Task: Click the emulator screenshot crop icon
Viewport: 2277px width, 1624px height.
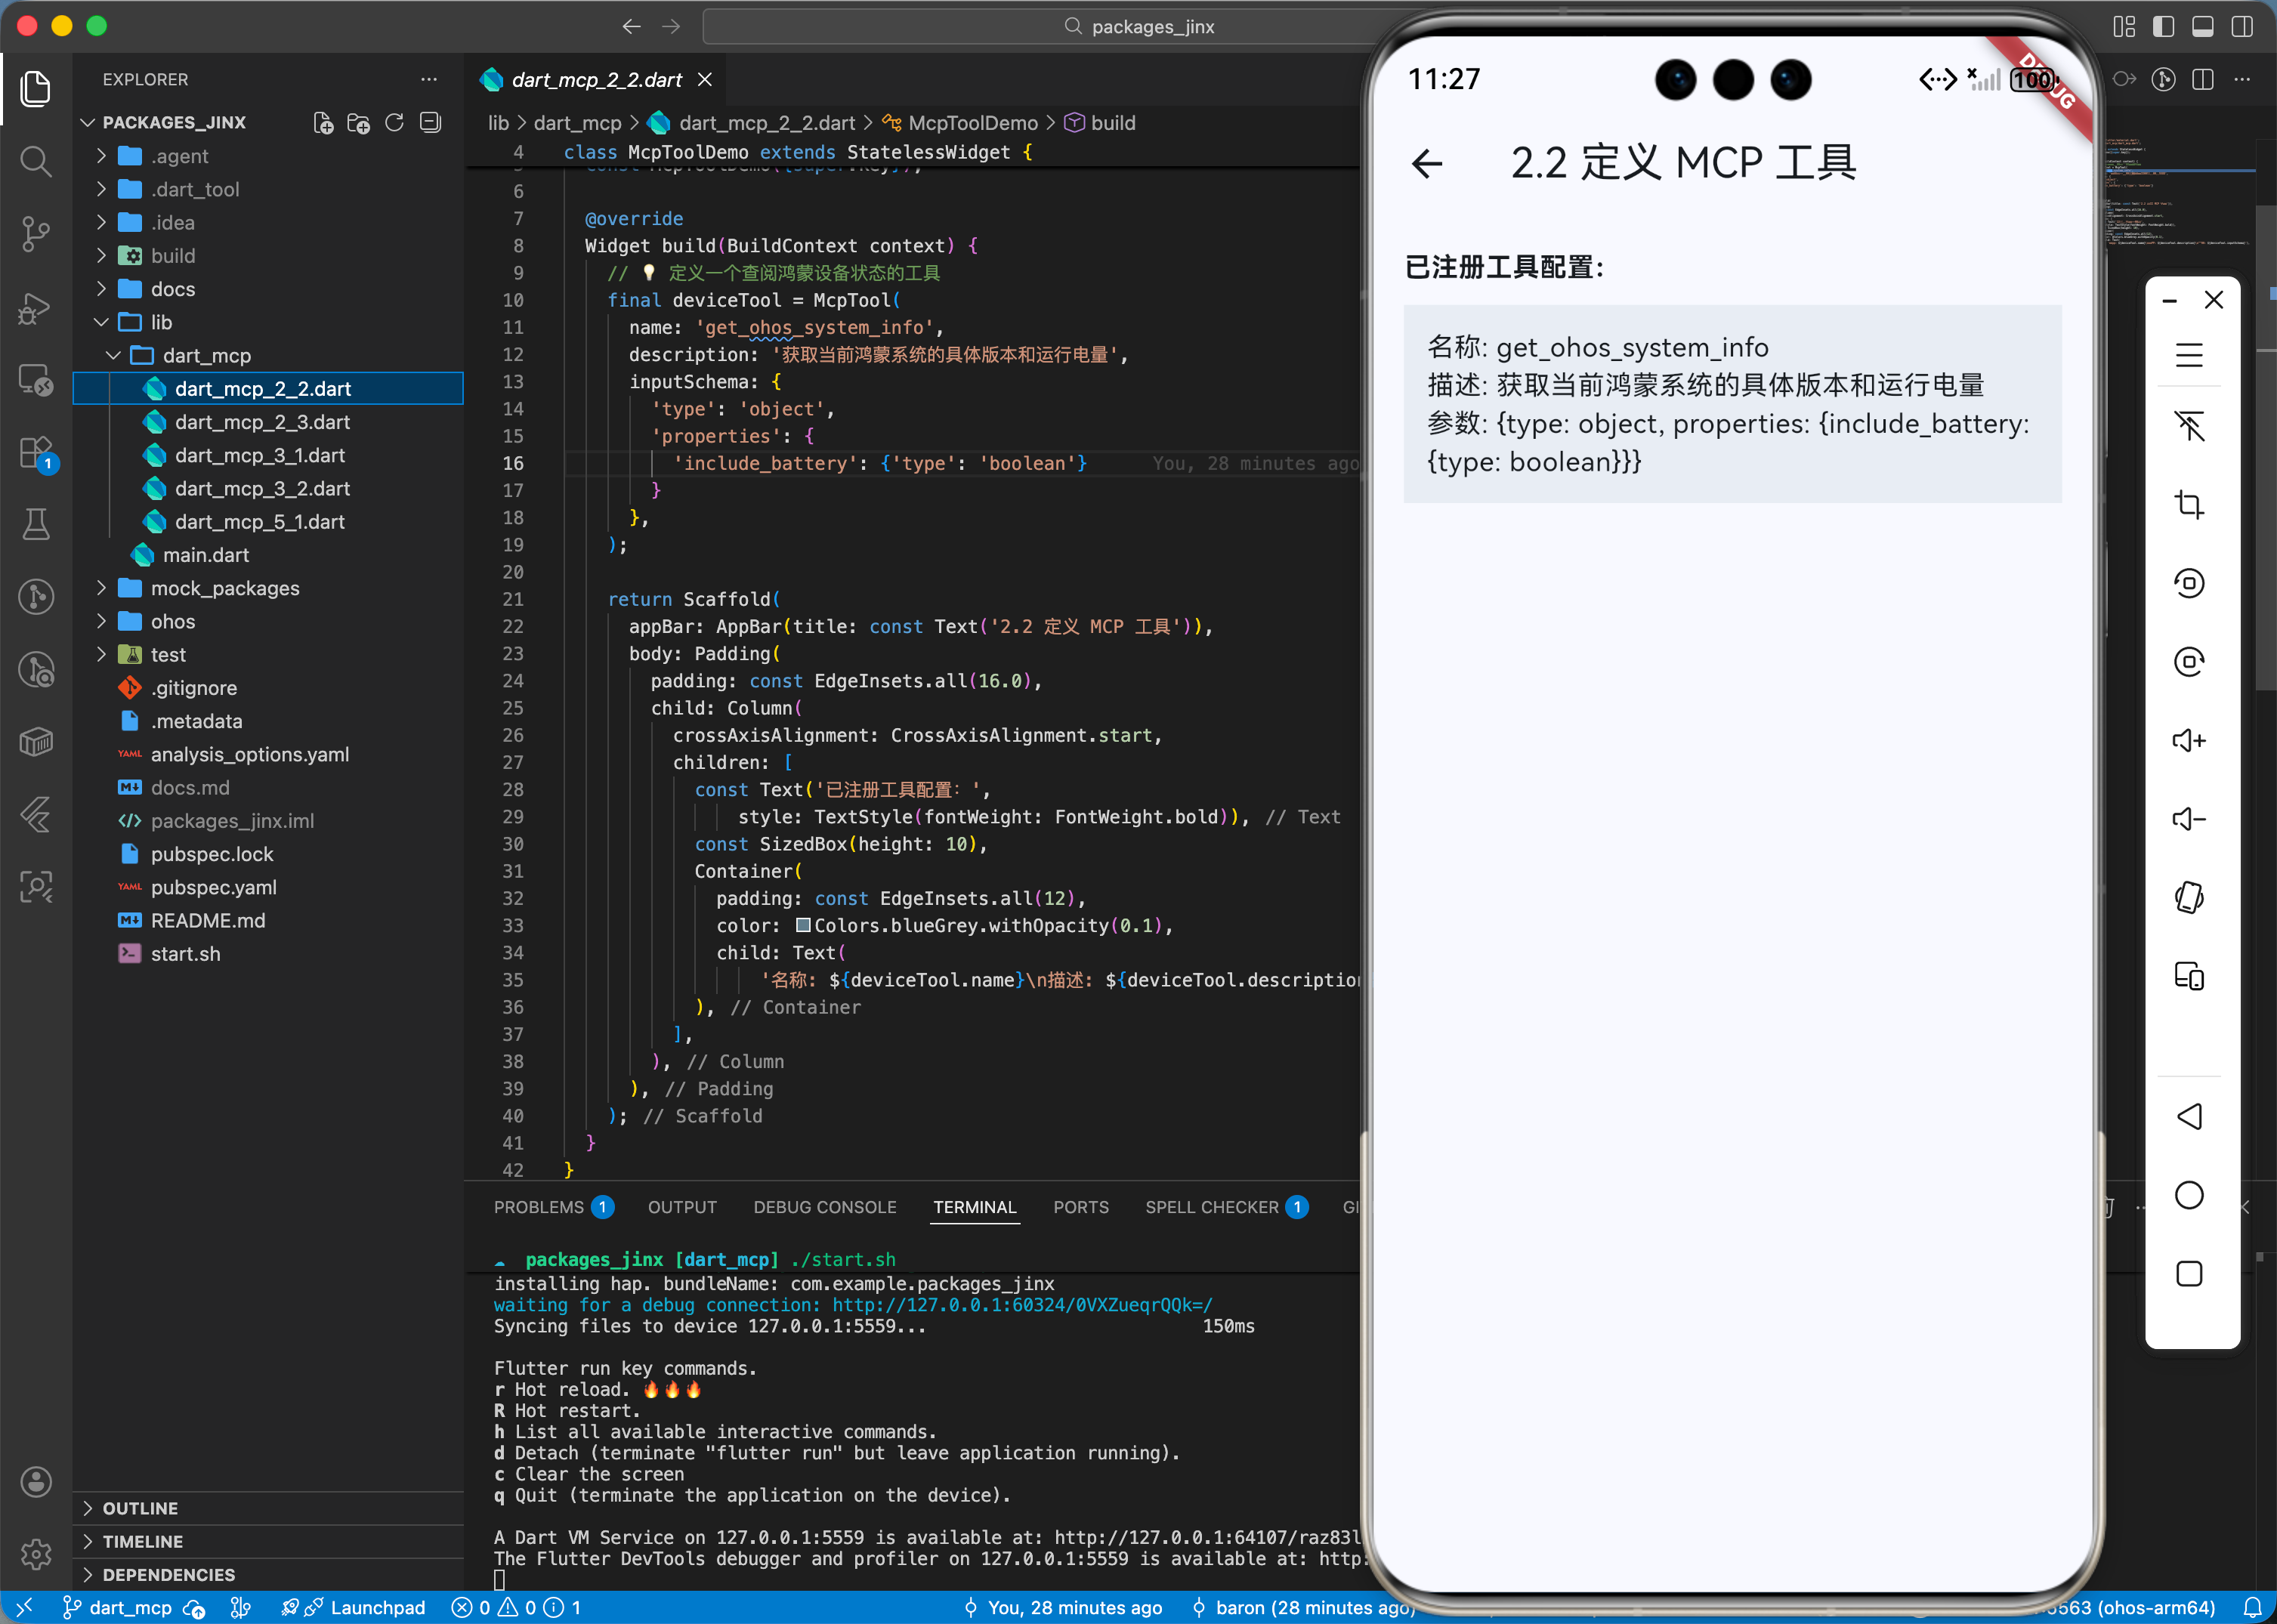Action: coord(2189,504)
